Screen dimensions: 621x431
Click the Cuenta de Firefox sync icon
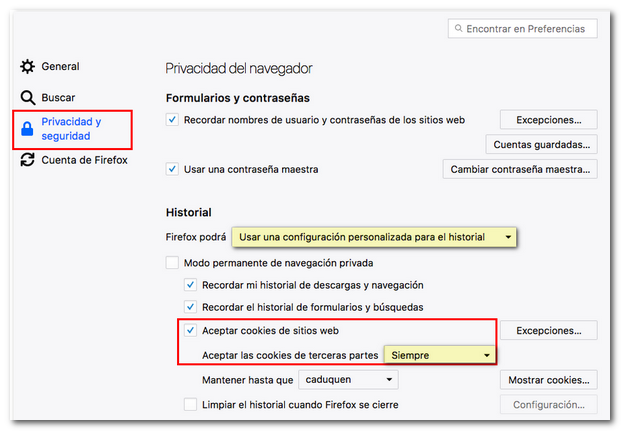click(27, 159)
